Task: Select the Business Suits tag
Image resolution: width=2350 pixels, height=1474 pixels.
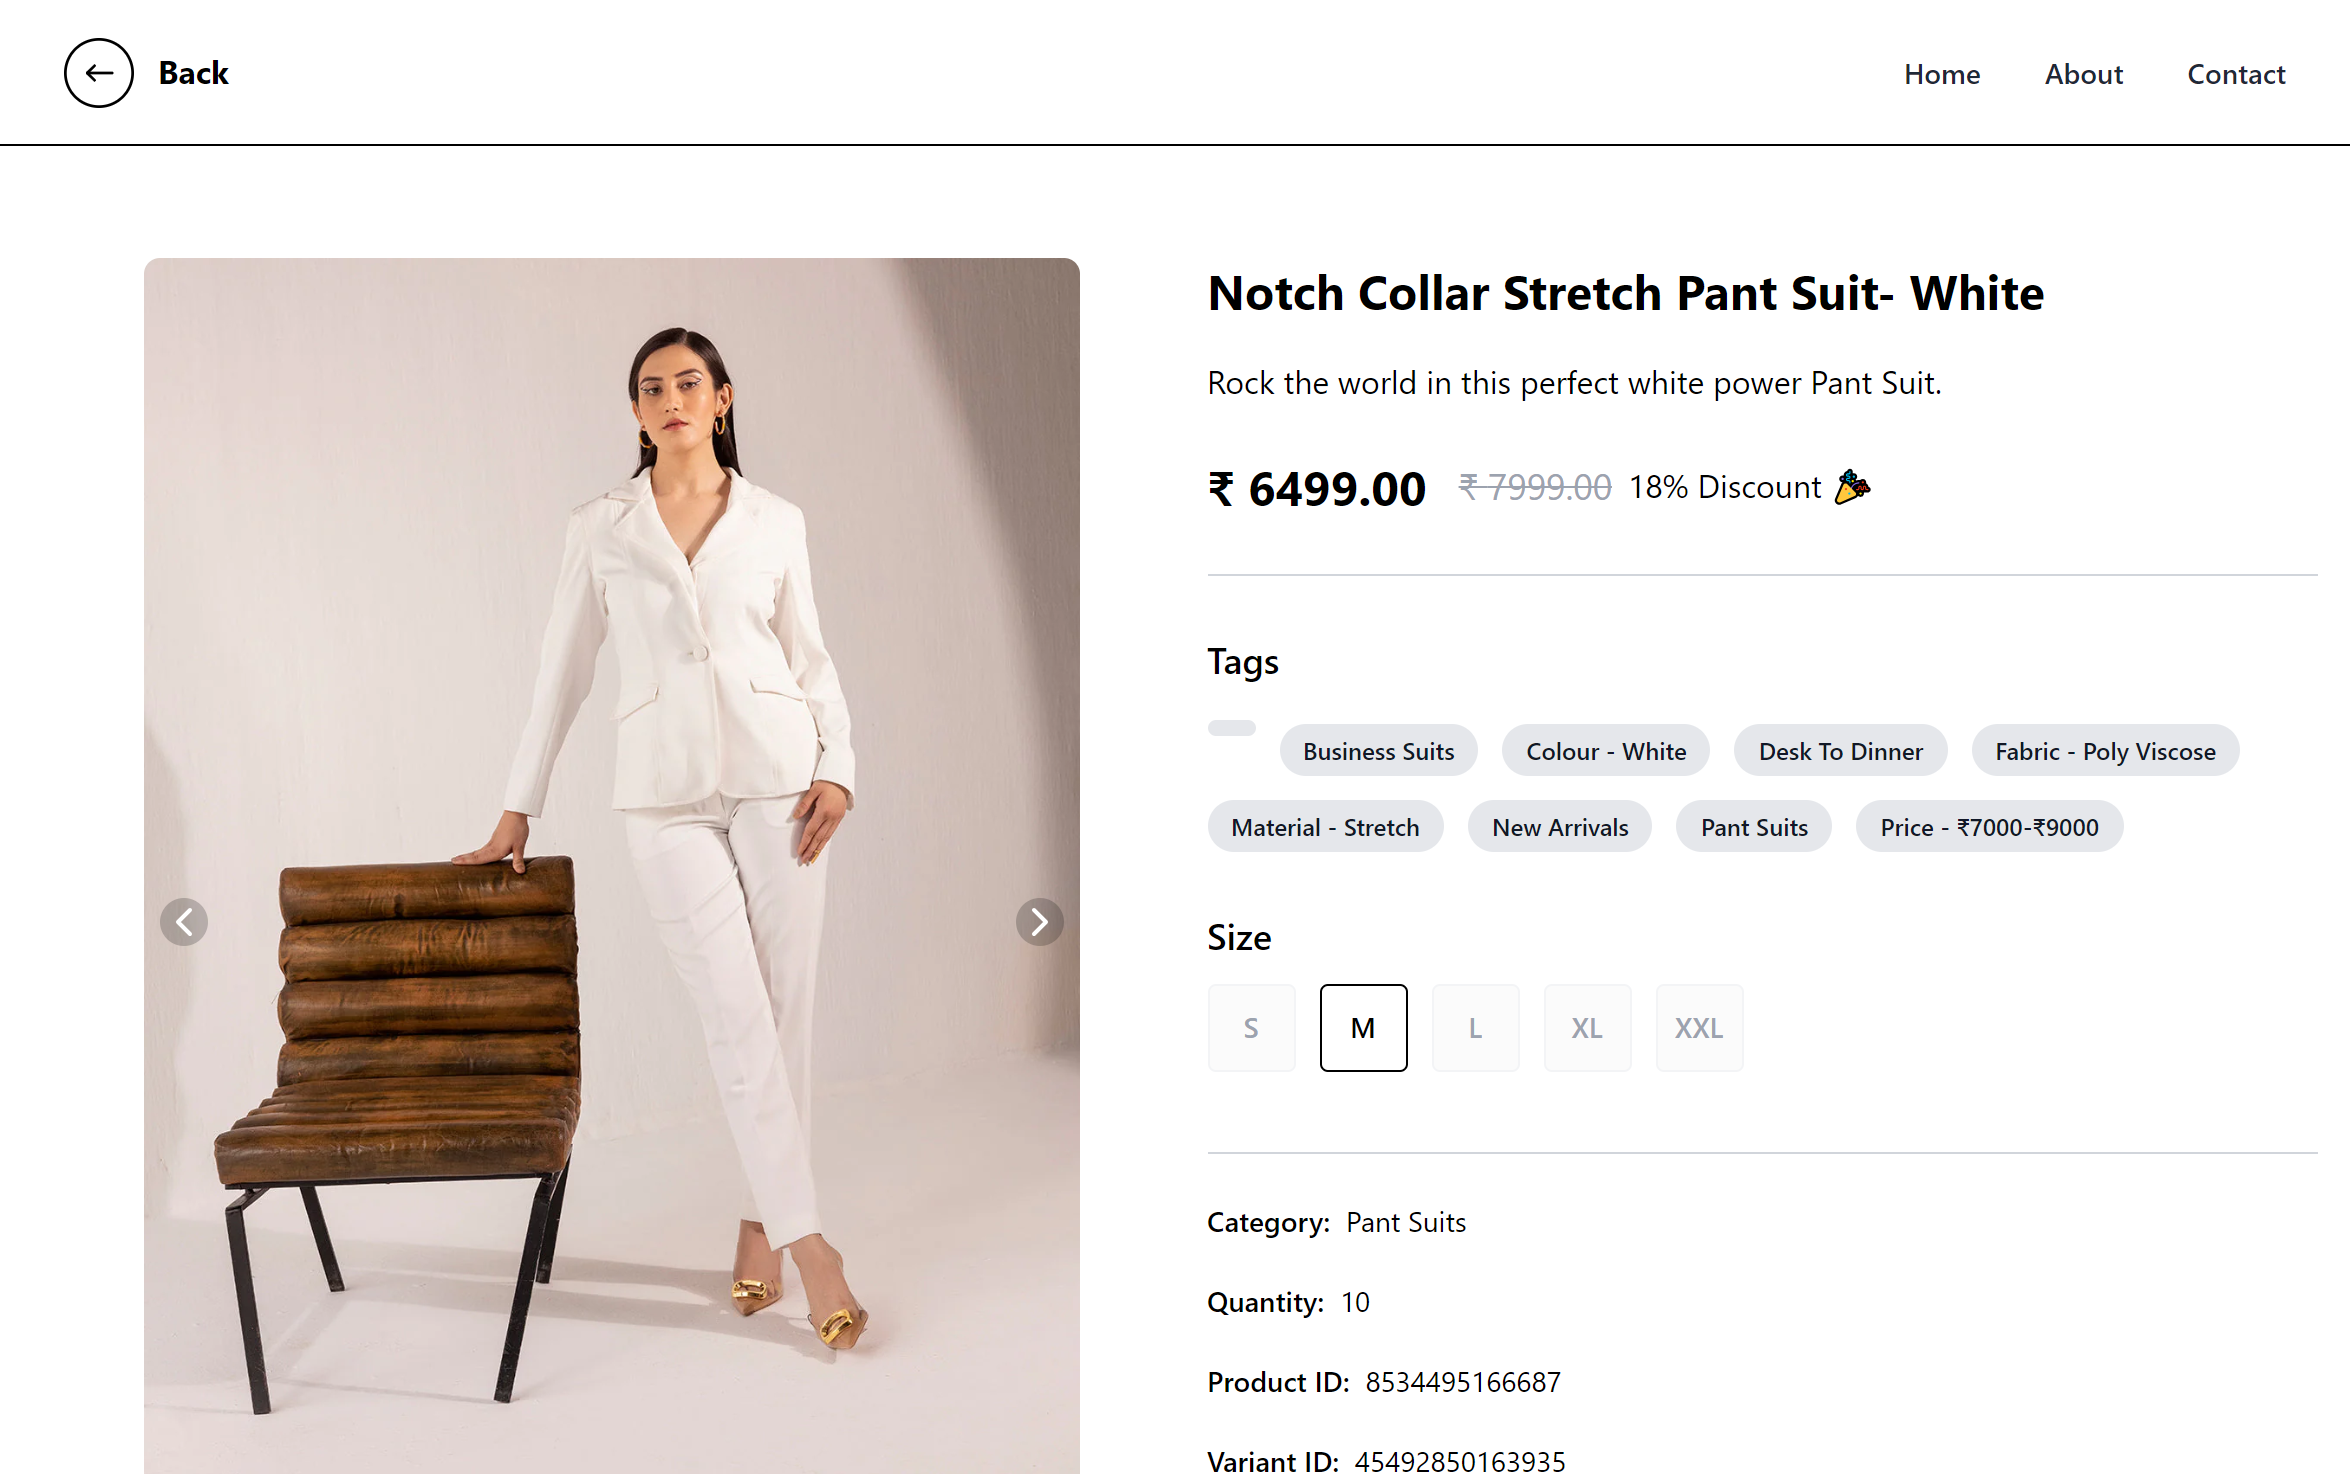Action: [1378, 751]
